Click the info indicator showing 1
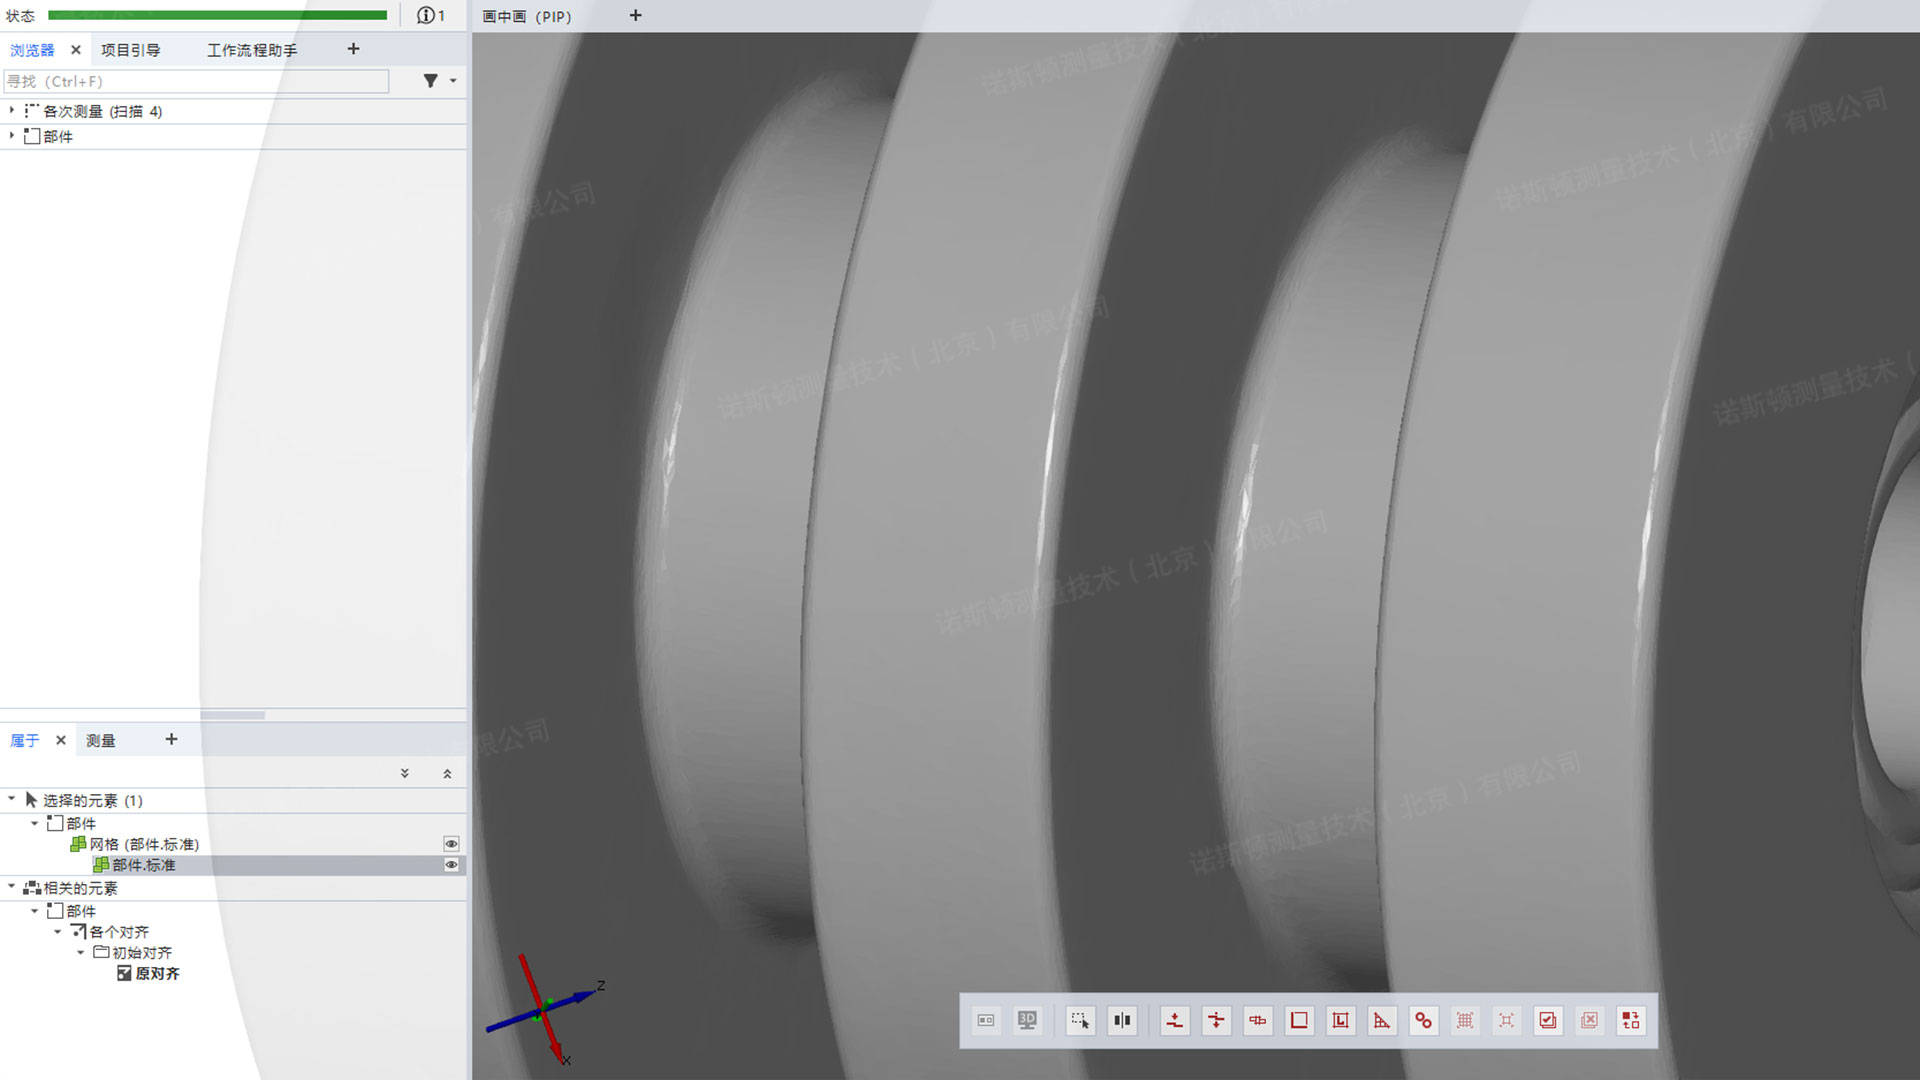Image resolution: width=1920 pixels, height=1080 pixels. pos(431,15)
